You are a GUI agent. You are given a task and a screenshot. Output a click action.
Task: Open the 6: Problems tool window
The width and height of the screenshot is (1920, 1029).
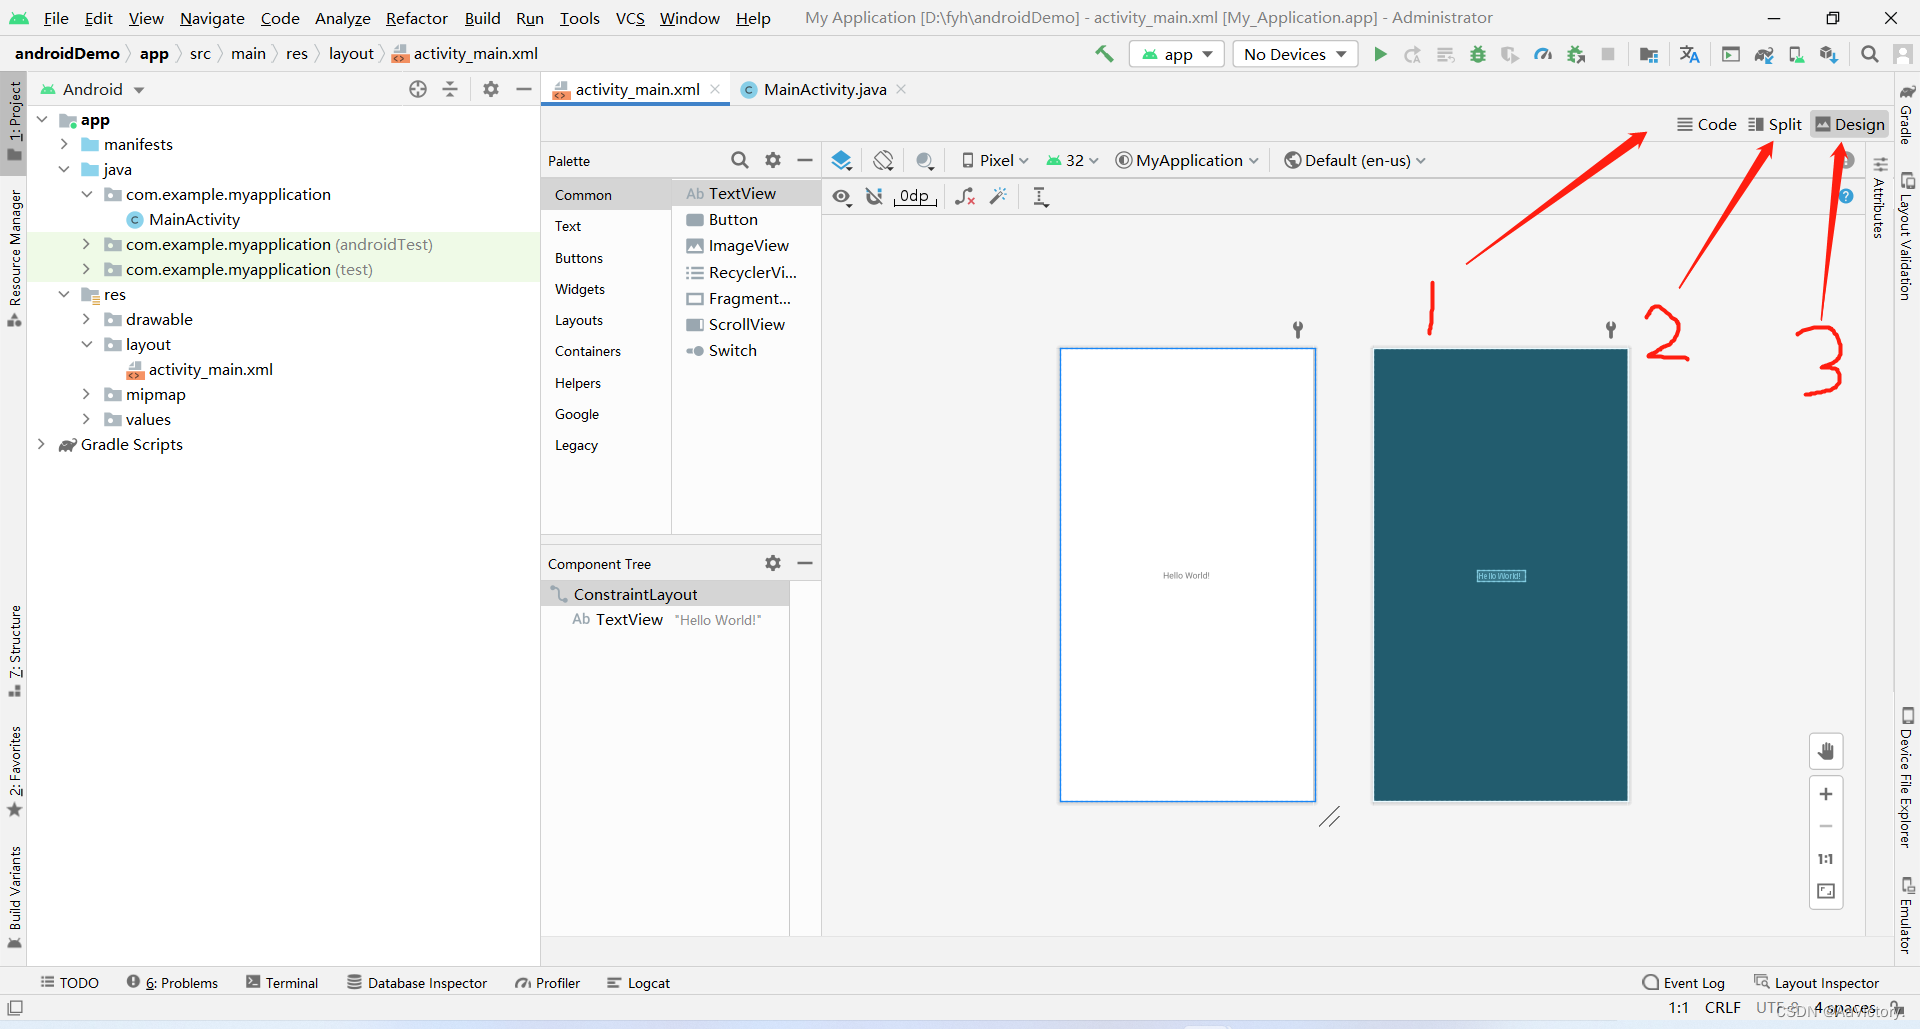(x=172, y=983)
